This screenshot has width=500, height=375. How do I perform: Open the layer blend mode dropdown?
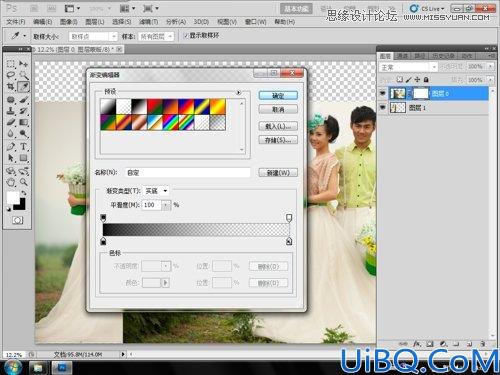click(408, 67)
